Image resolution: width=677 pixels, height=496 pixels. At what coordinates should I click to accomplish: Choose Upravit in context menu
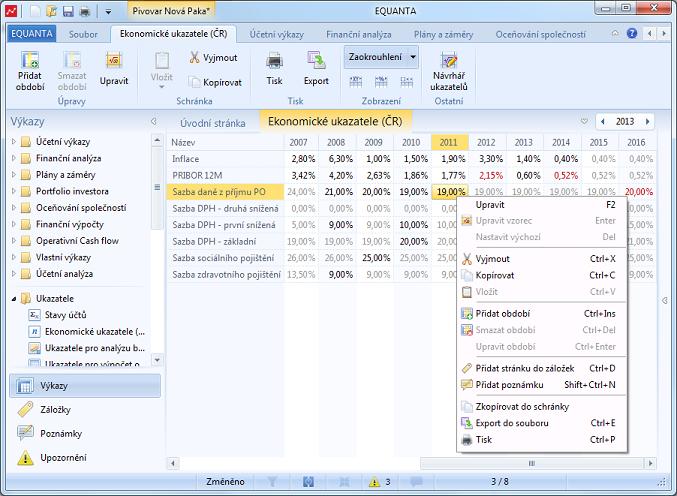pos(542,205)
